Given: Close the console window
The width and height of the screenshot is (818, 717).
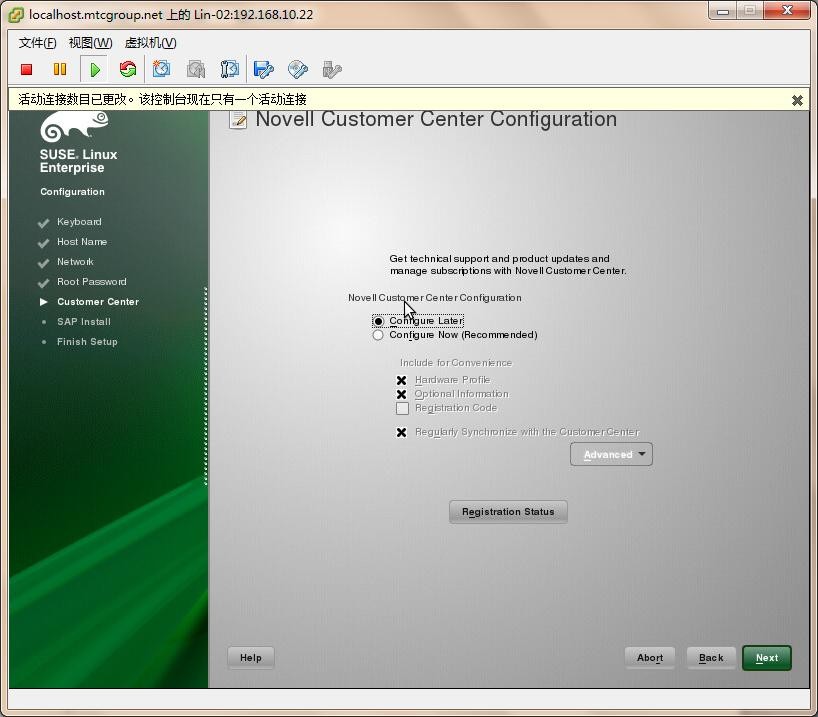Looking at the screenshot, I should (x=787, y=11).
